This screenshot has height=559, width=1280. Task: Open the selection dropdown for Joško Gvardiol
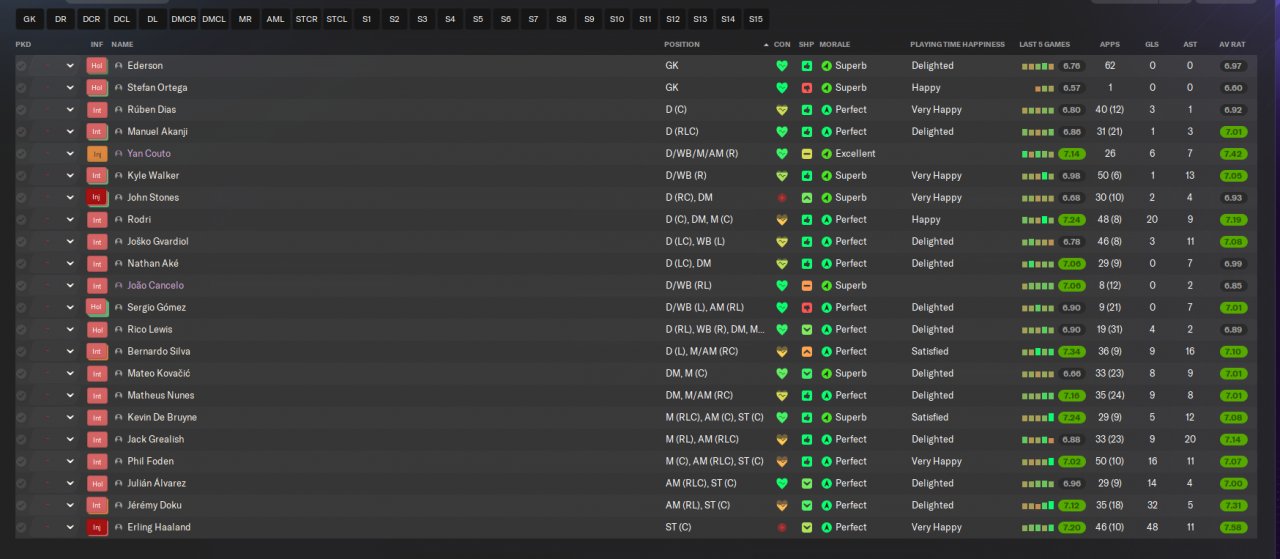point(70,242)
